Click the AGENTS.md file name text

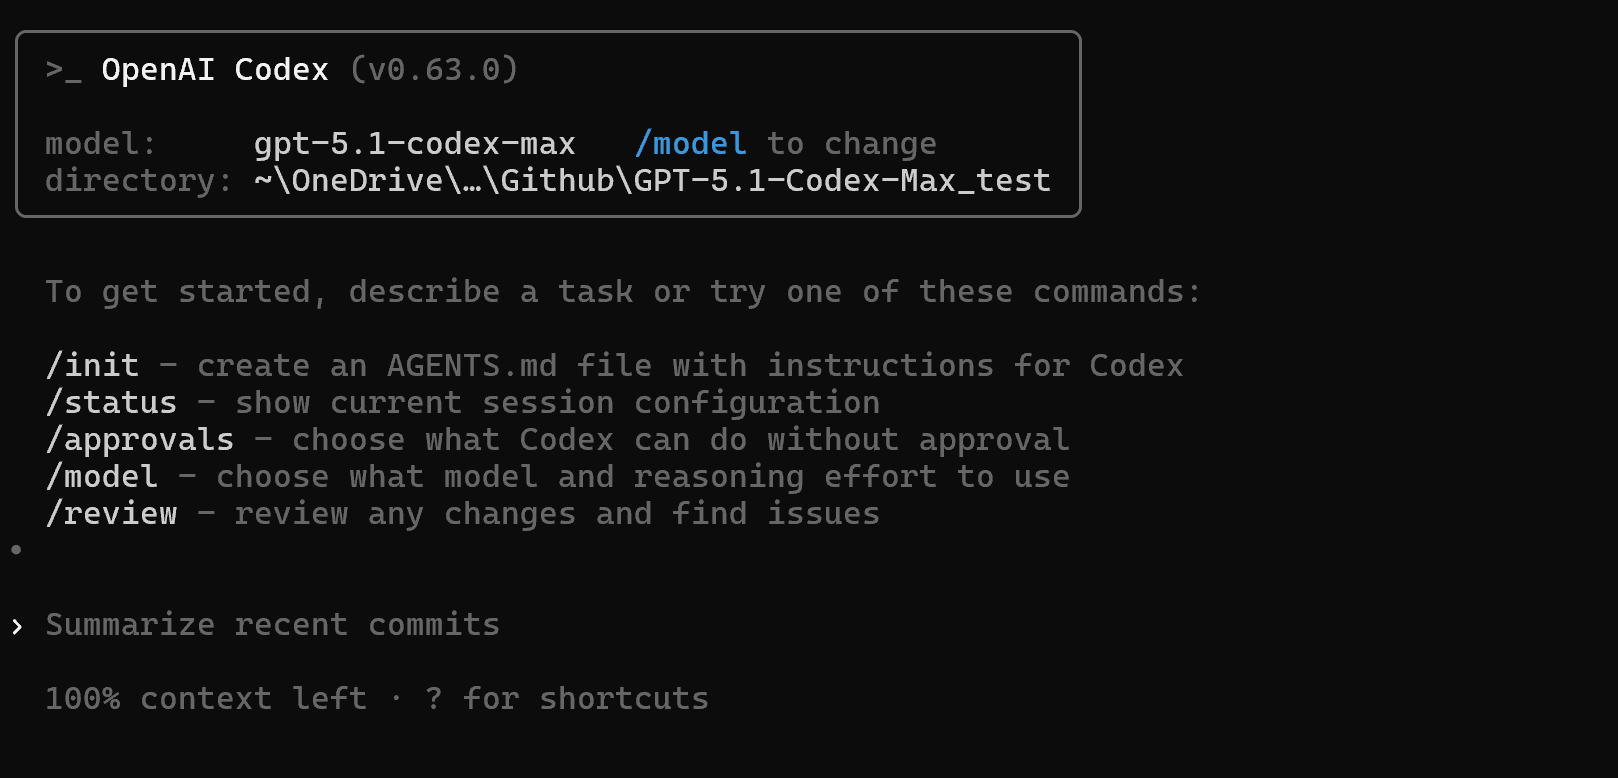472,366
